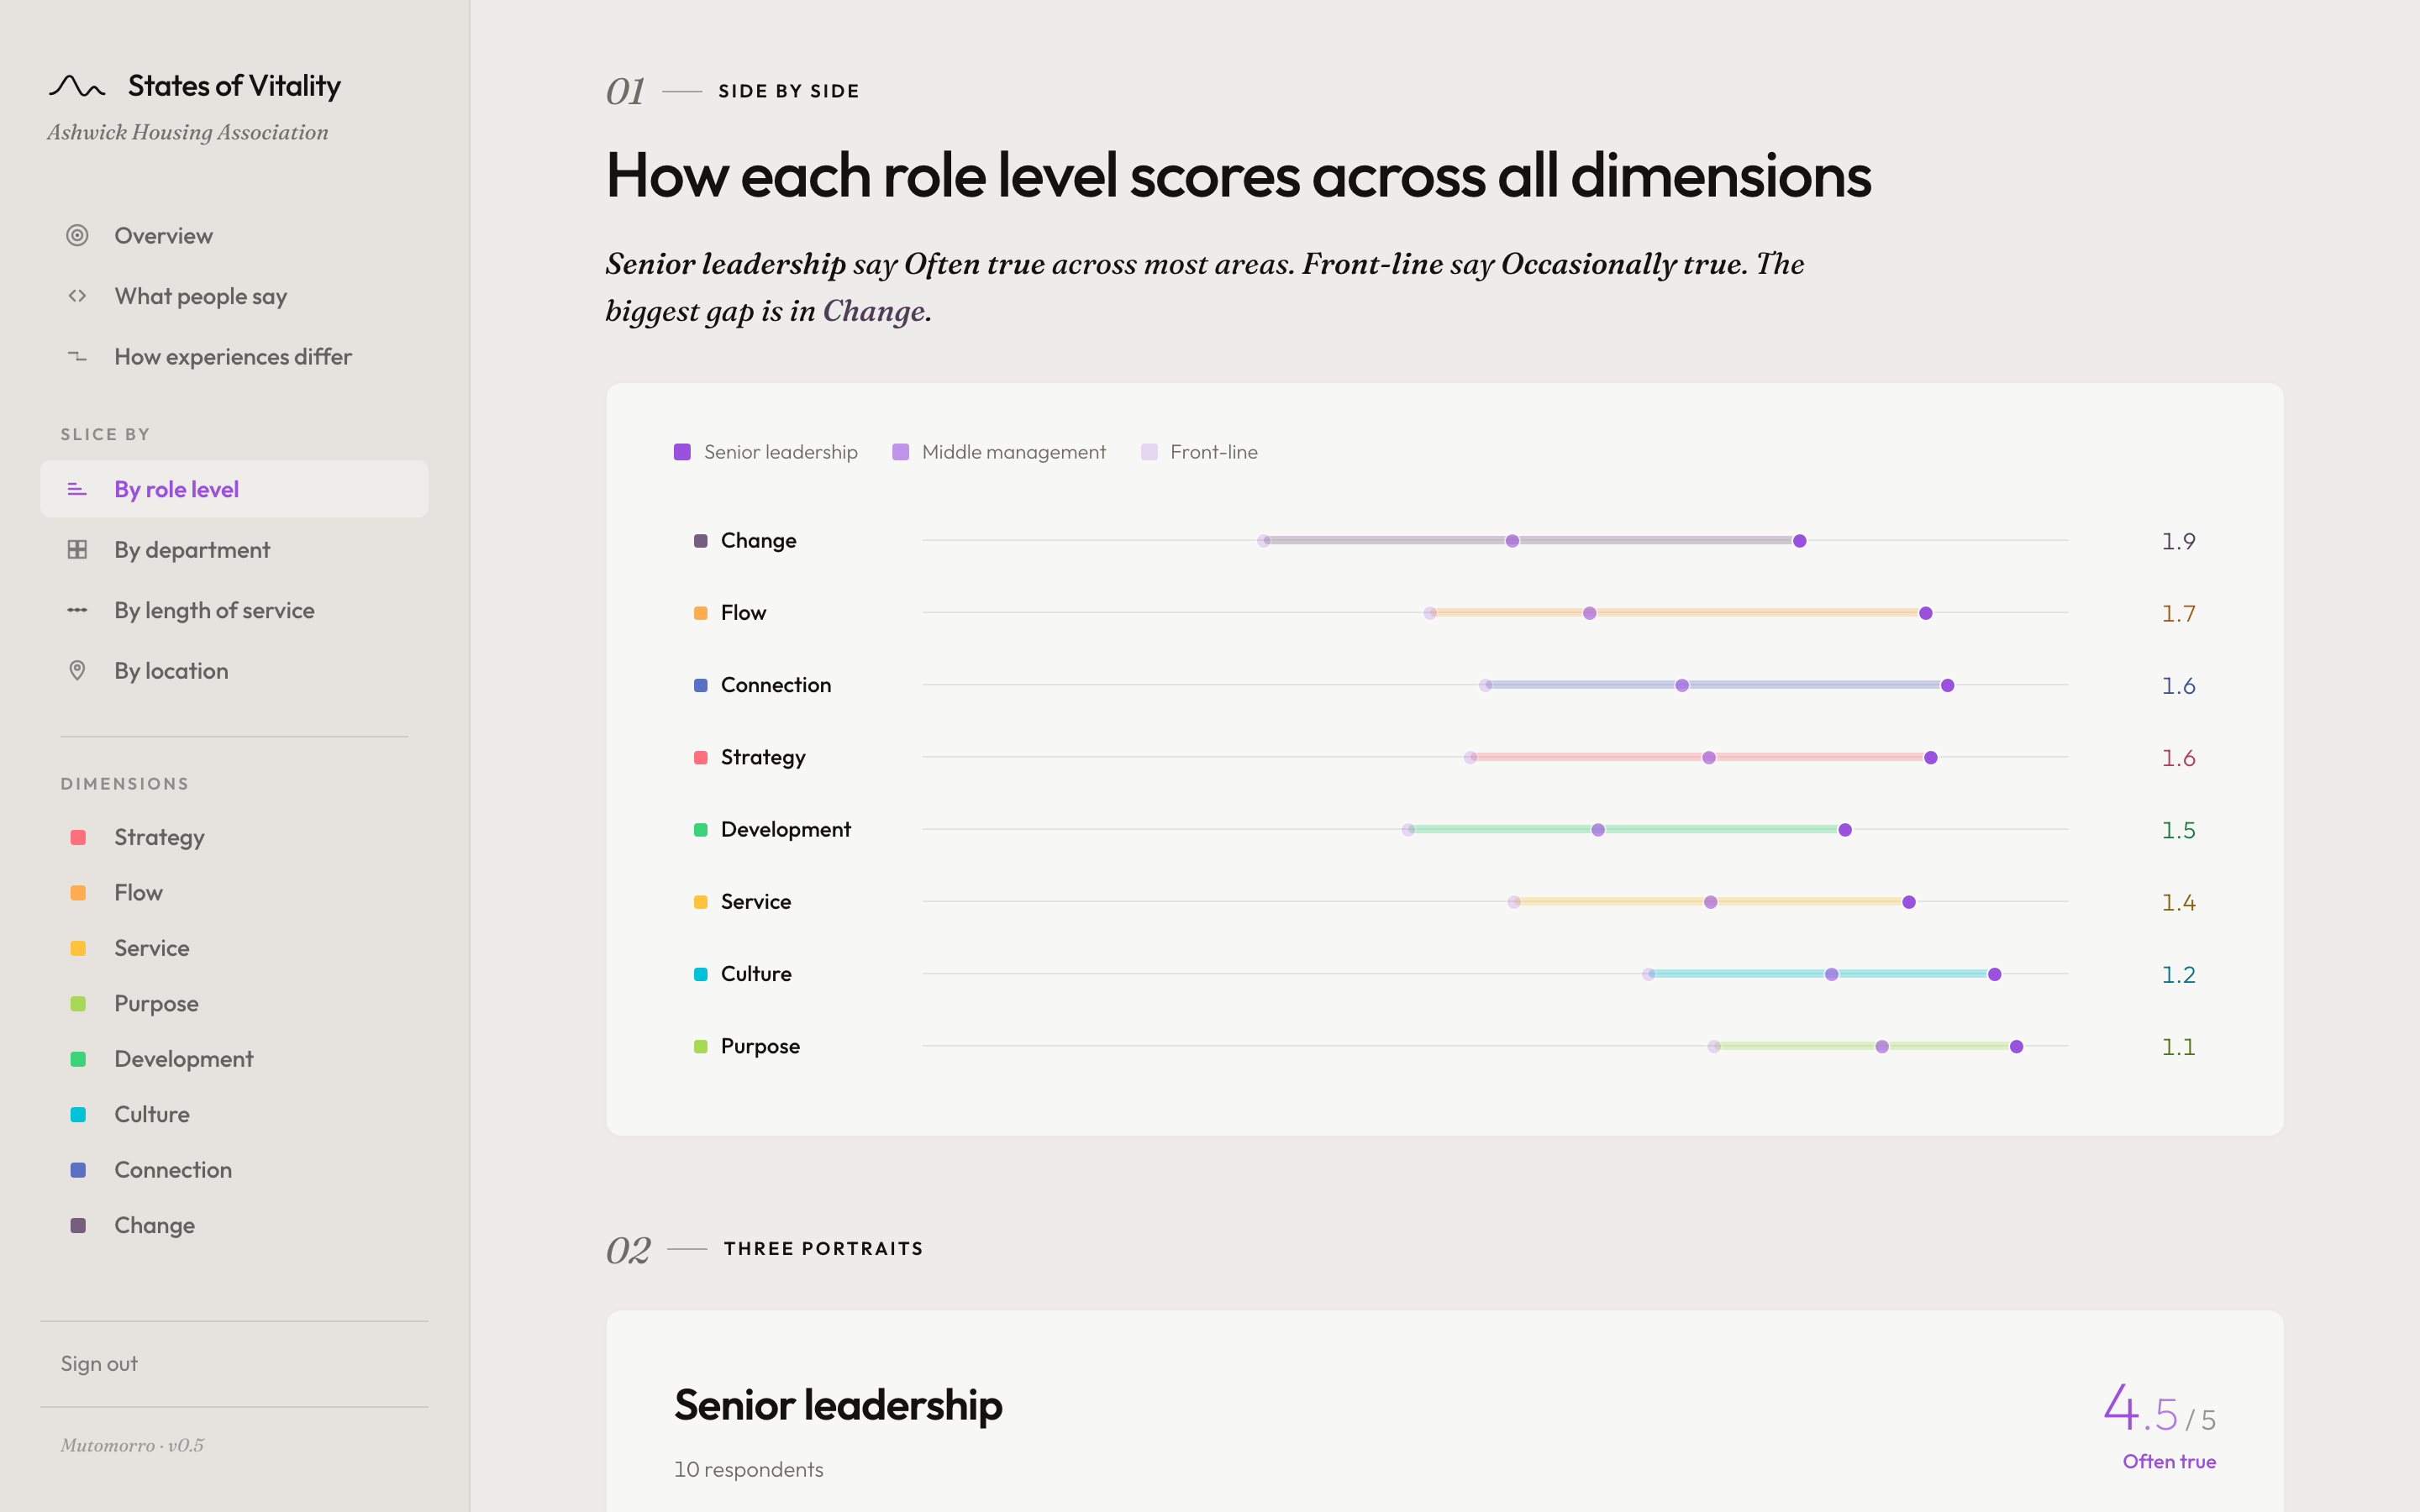Image resolution: width=2420 pixels, height=1512 pixels.
Task: Click the What people say code icon
Action: click(77, 296)
